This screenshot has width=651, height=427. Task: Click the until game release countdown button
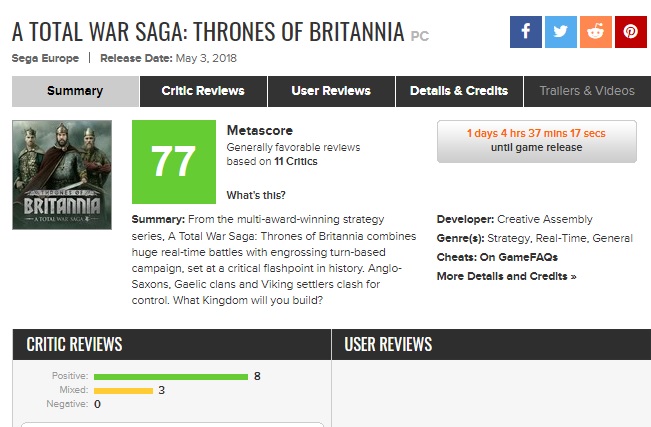tap(536, 141)
